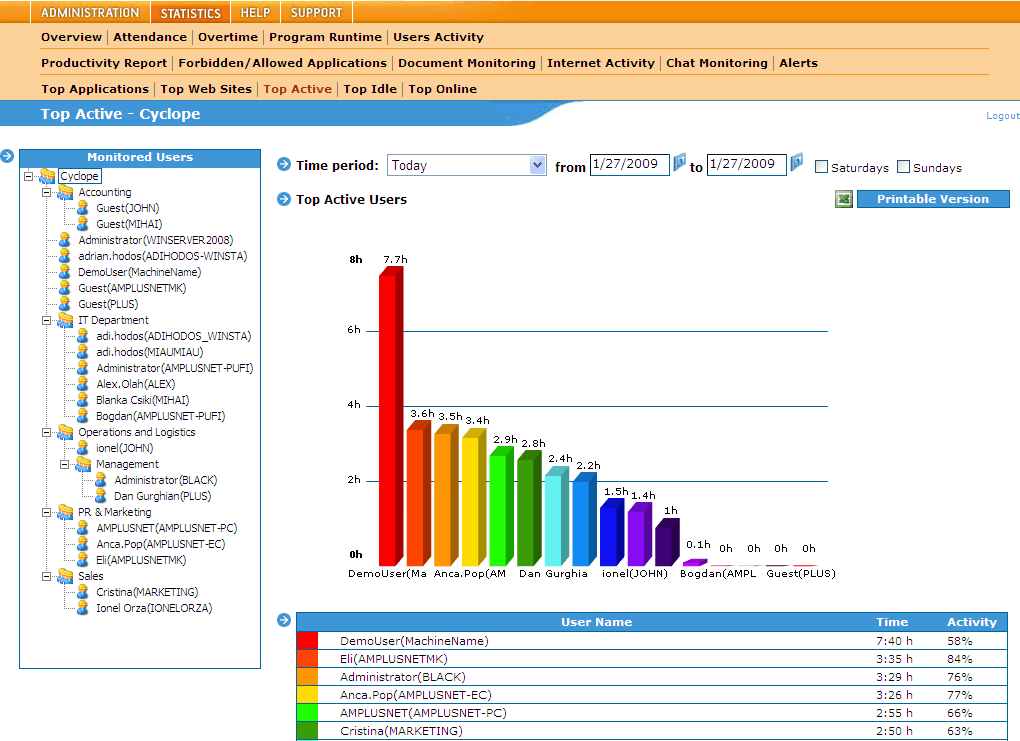Click the red swatch for DemoUser row
1020x741 pixels.
coord(307,640)
